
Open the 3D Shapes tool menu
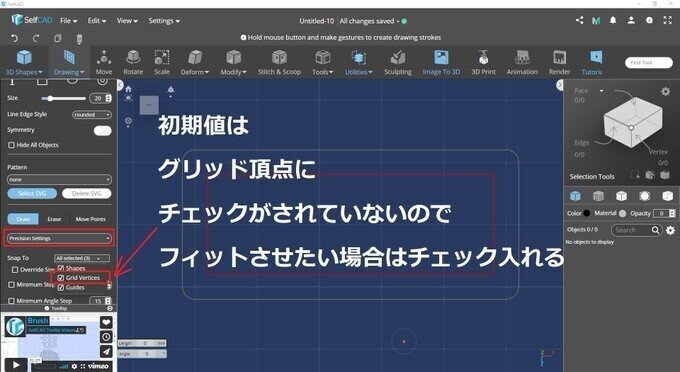(24, 62)
